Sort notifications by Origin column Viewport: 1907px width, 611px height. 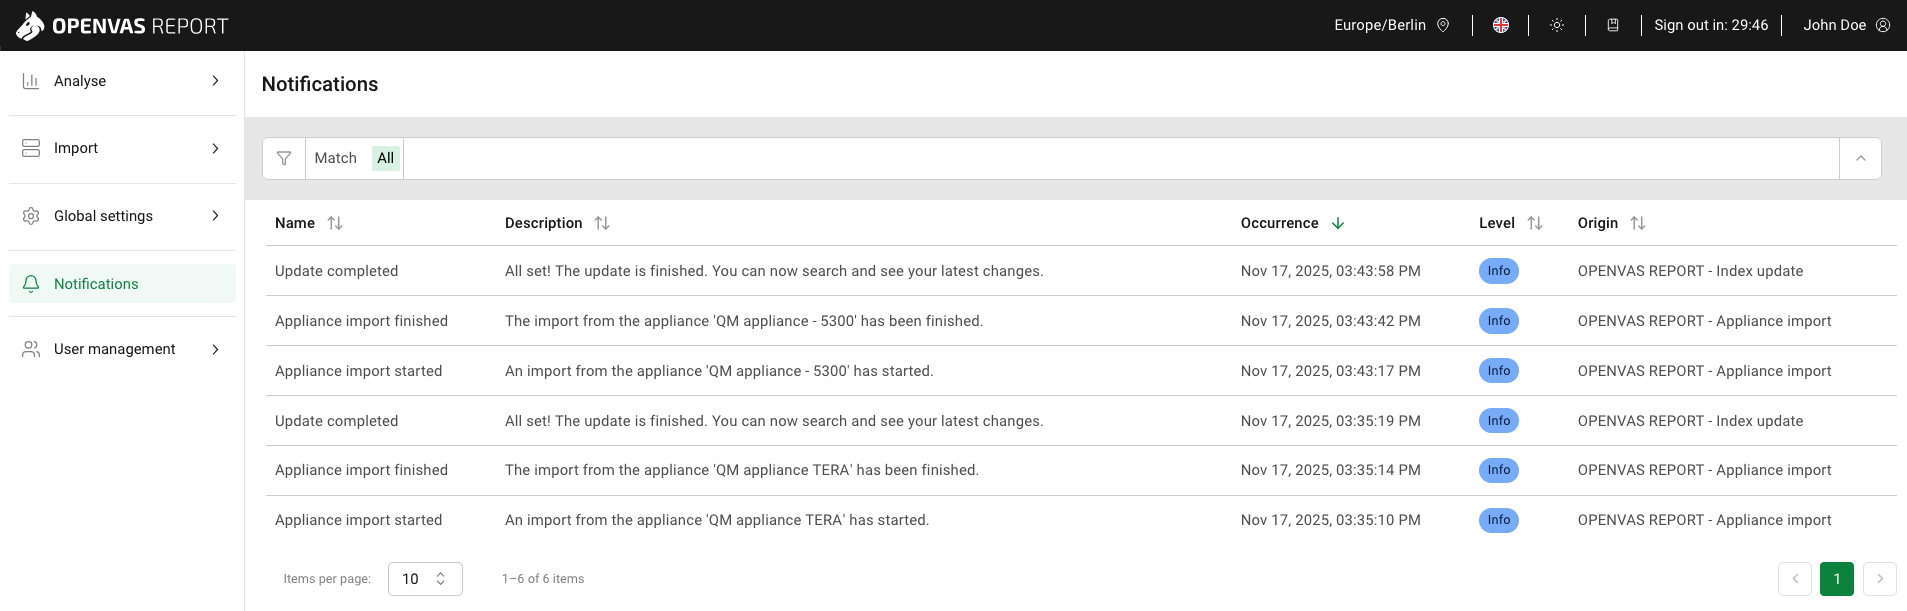[1638, 223]
